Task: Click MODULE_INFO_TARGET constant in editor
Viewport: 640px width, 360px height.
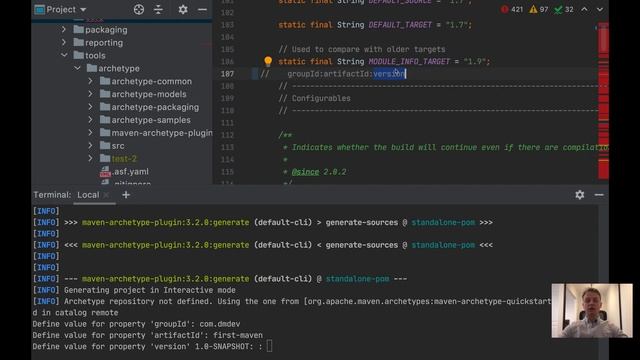Action: (x=409, y=62)
